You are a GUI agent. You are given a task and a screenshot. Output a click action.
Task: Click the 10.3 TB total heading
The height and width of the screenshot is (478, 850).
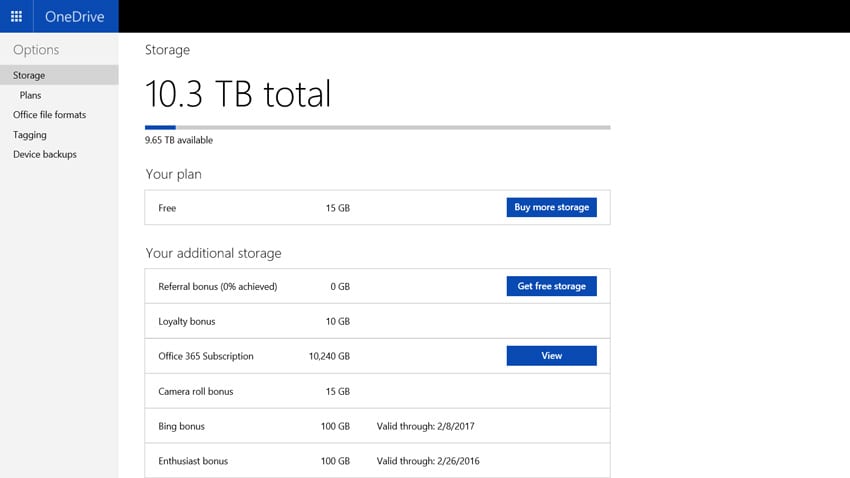coord(238,94)
